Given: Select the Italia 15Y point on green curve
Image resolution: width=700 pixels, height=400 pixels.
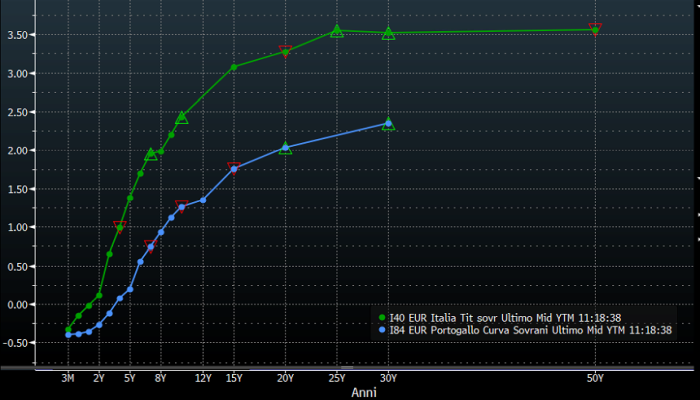Looking at the screenshot, I should [233, 67].
